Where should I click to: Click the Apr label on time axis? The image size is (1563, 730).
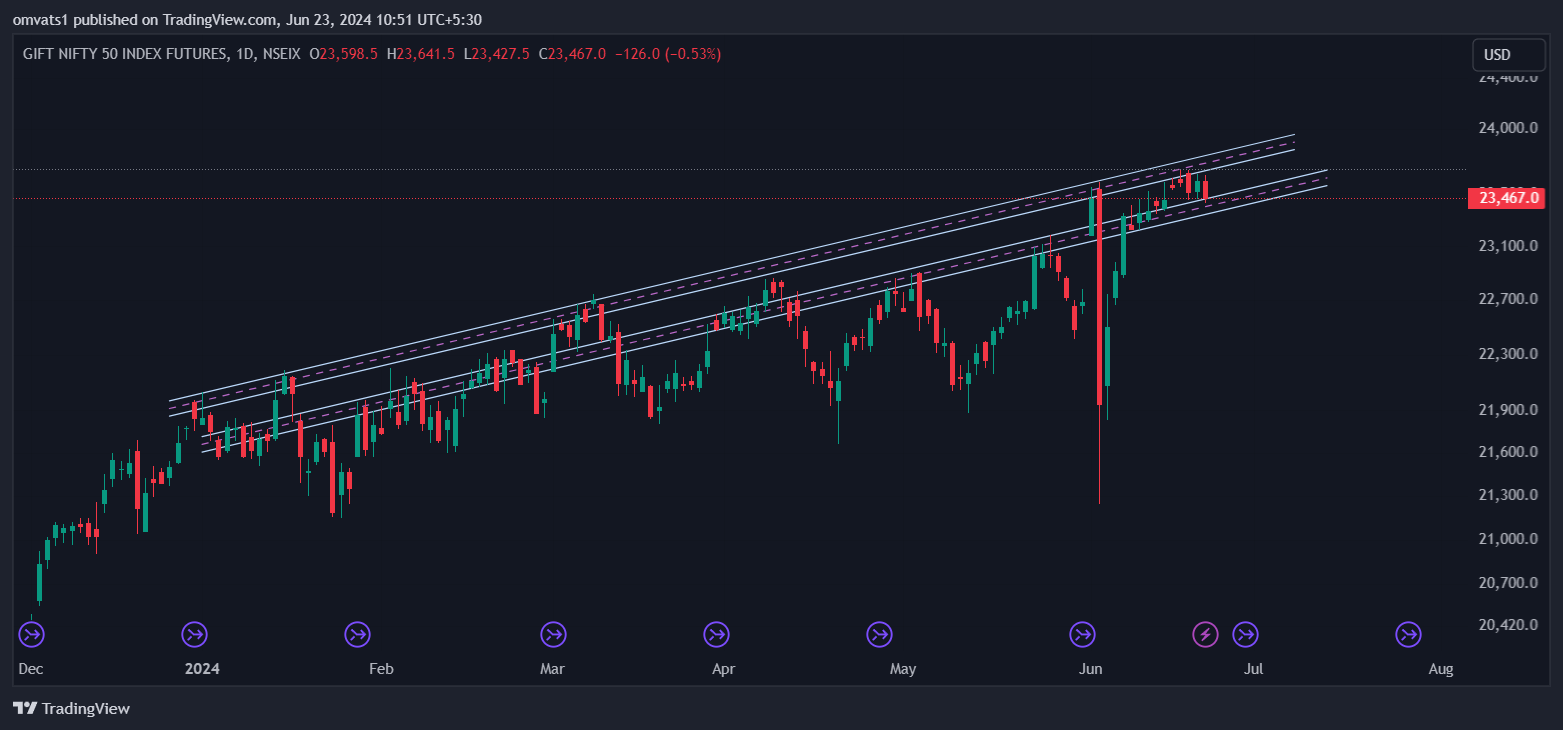[x=724, y=668]
